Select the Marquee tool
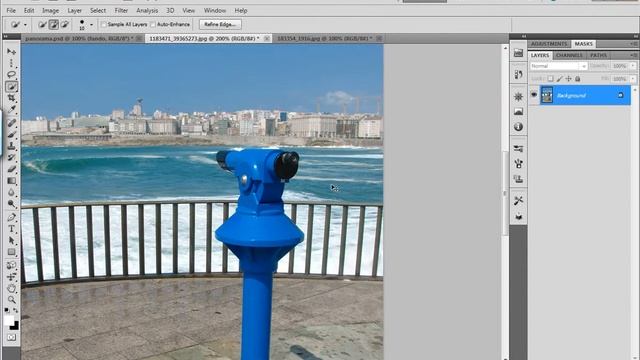640x360 pixels. [11, 63]
